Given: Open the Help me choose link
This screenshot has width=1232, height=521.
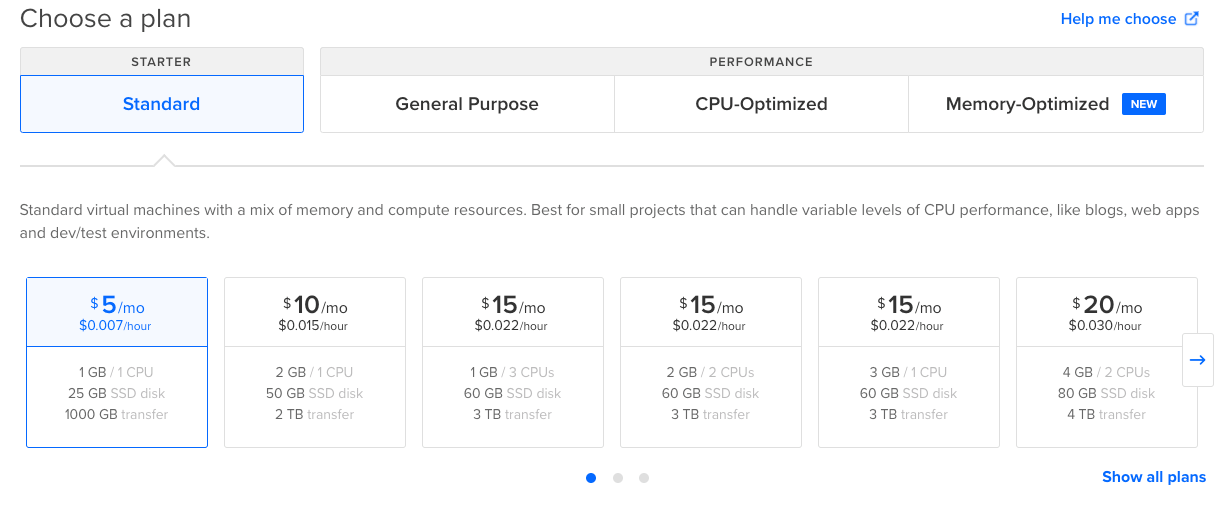Looking at the screenshot, I should pyautogui.click(x=1118, y=19).
